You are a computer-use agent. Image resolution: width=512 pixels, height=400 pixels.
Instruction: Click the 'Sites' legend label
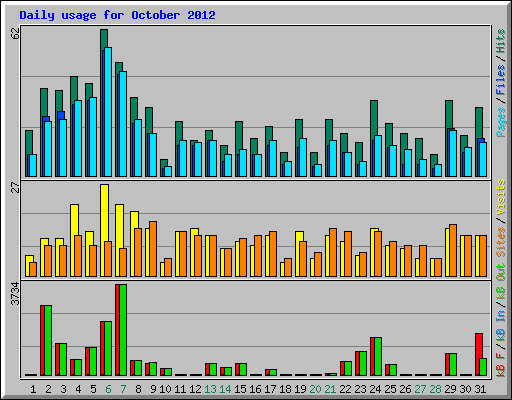[501, 242]
